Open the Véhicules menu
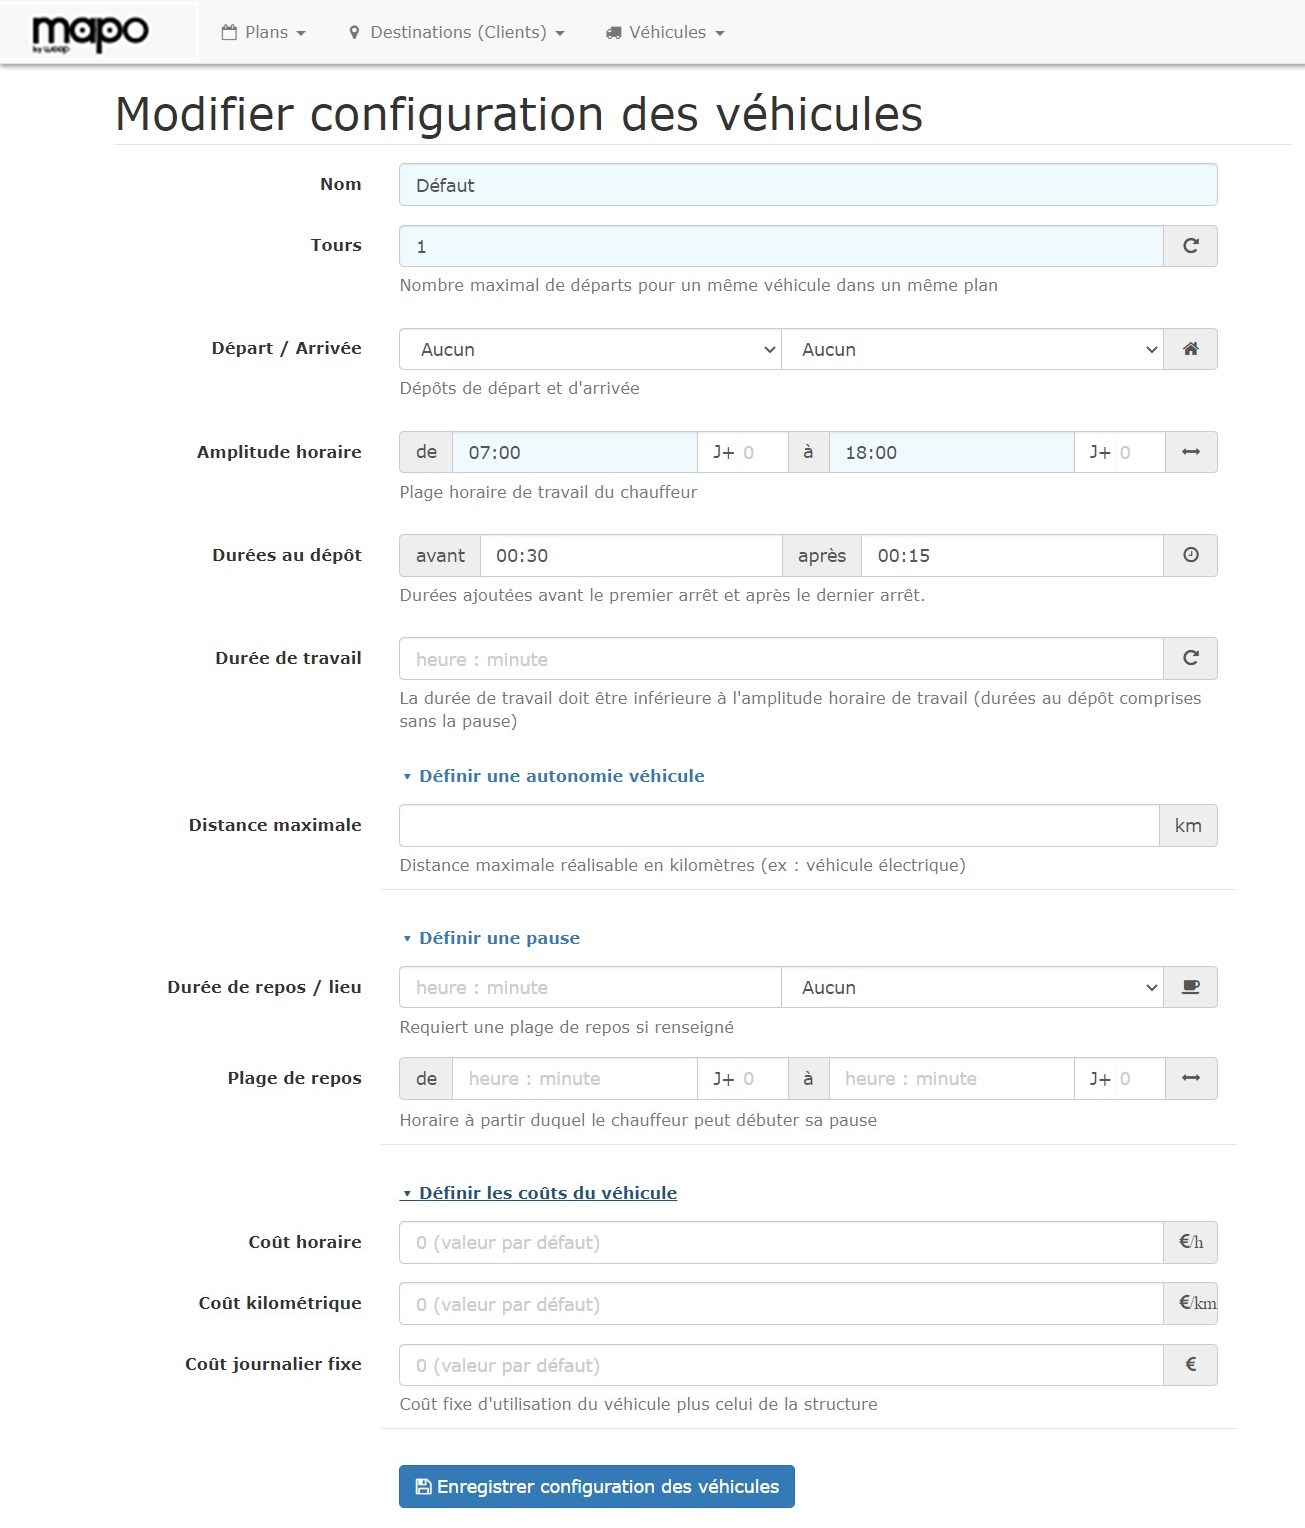Image resolution: width=1305 pixels, height=1528 pixels. point(665,32)
